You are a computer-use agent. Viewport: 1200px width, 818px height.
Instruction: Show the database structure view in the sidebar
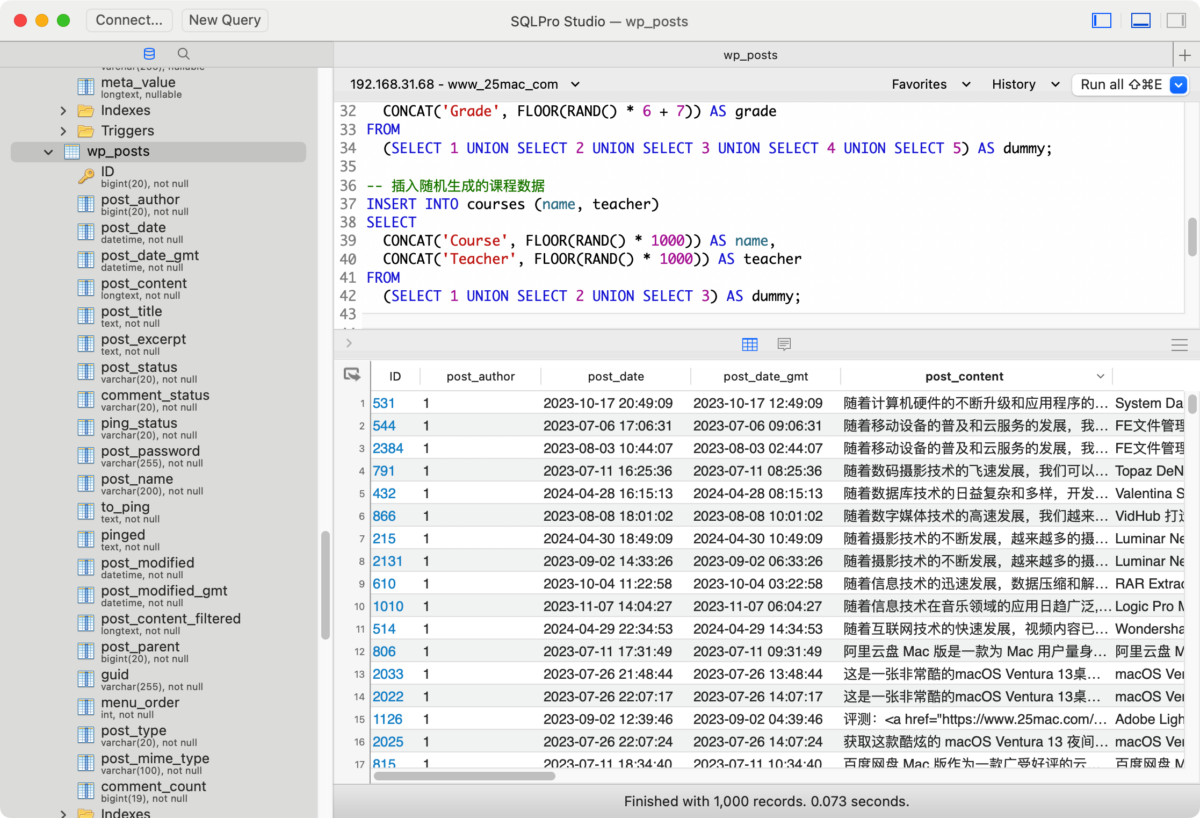(x=150, y=54)
